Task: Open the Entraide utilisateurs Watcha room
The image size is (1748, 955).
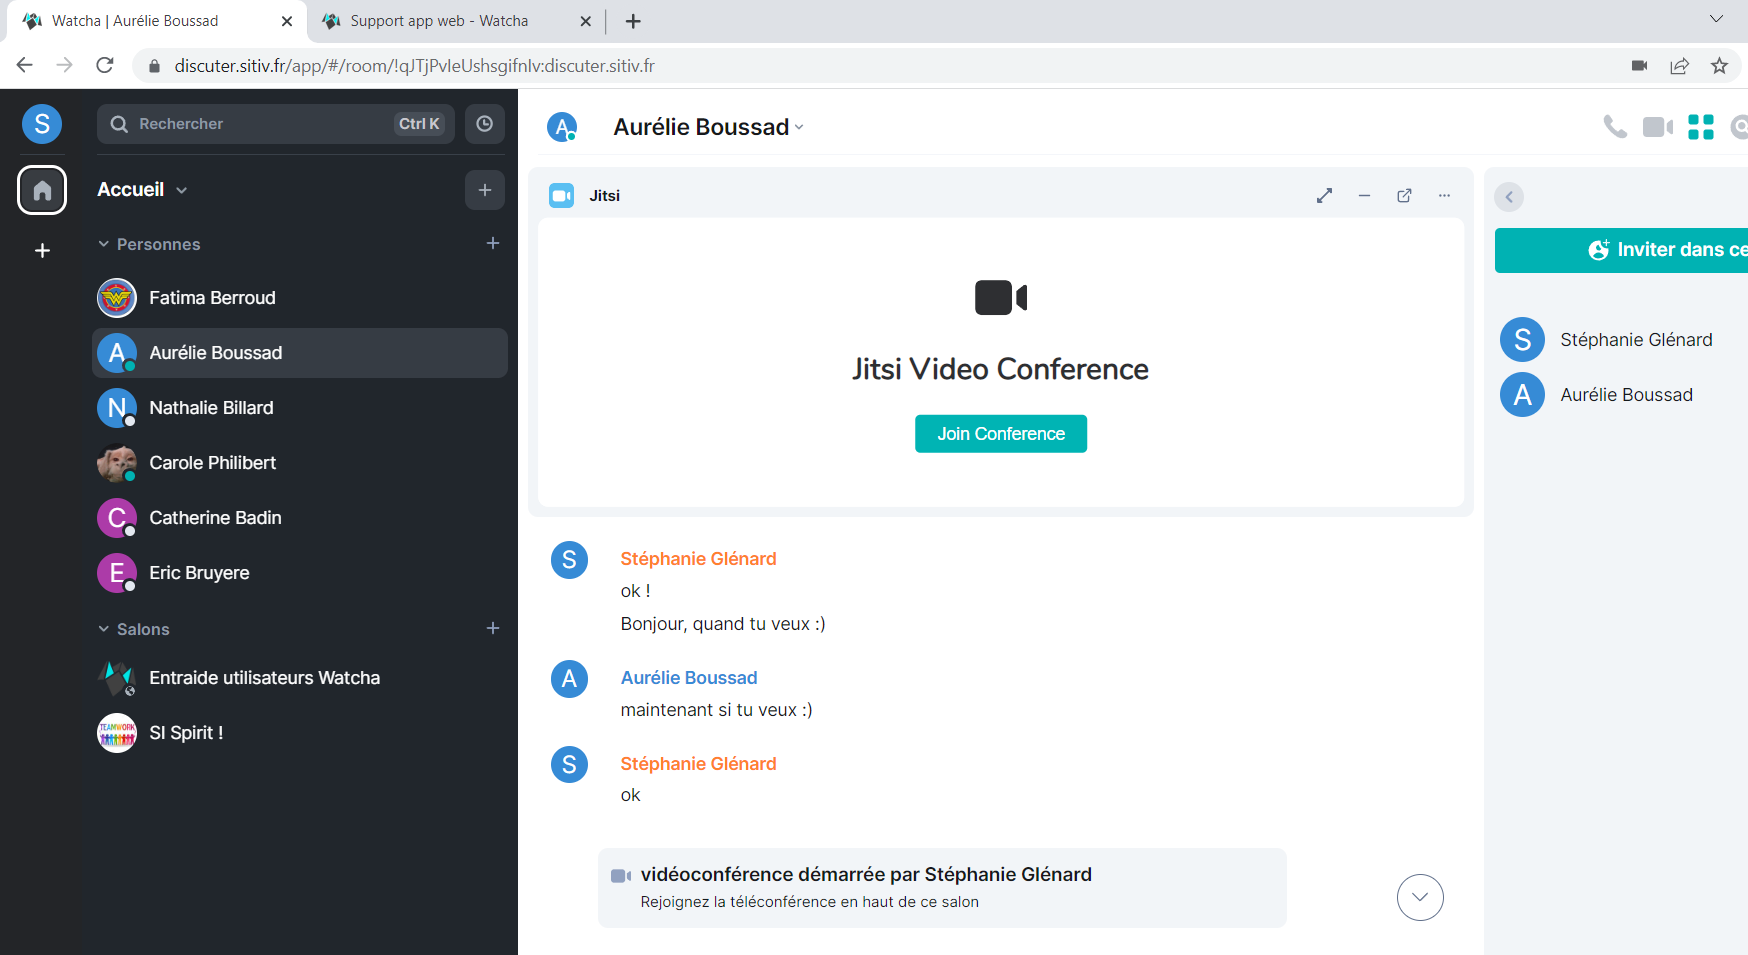Action: [264, 678]
